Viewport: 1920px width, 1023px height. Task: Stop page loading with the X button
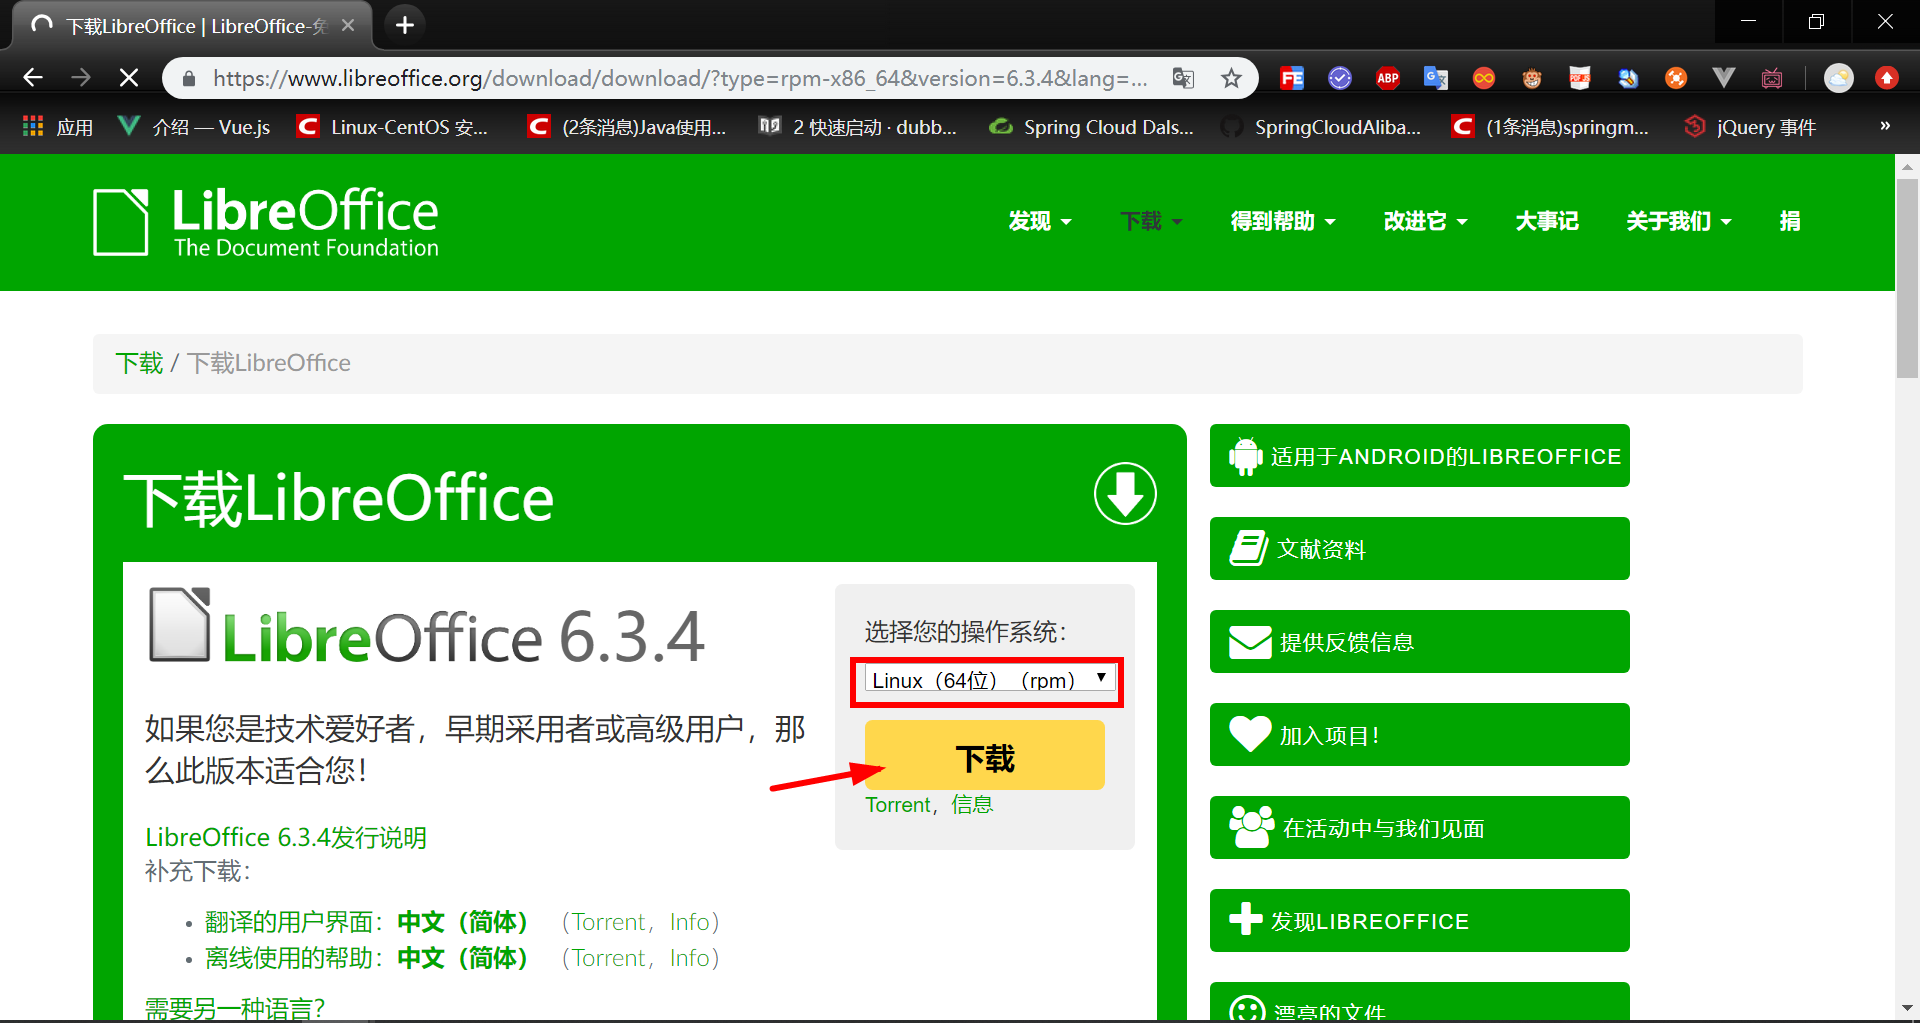tap(129, 78)
